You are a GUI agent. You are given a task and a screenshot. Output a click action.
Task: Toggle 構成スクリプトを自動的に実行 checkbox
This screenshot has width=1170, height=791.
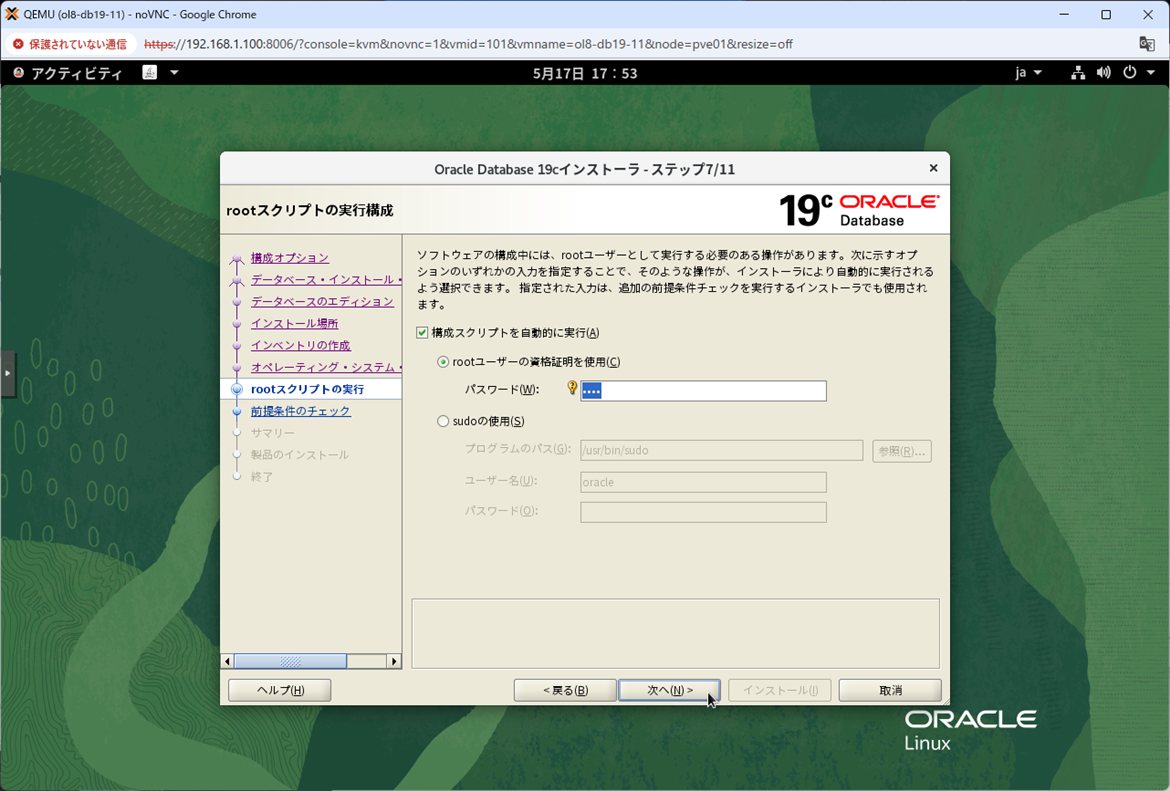[x=422, y=333]
